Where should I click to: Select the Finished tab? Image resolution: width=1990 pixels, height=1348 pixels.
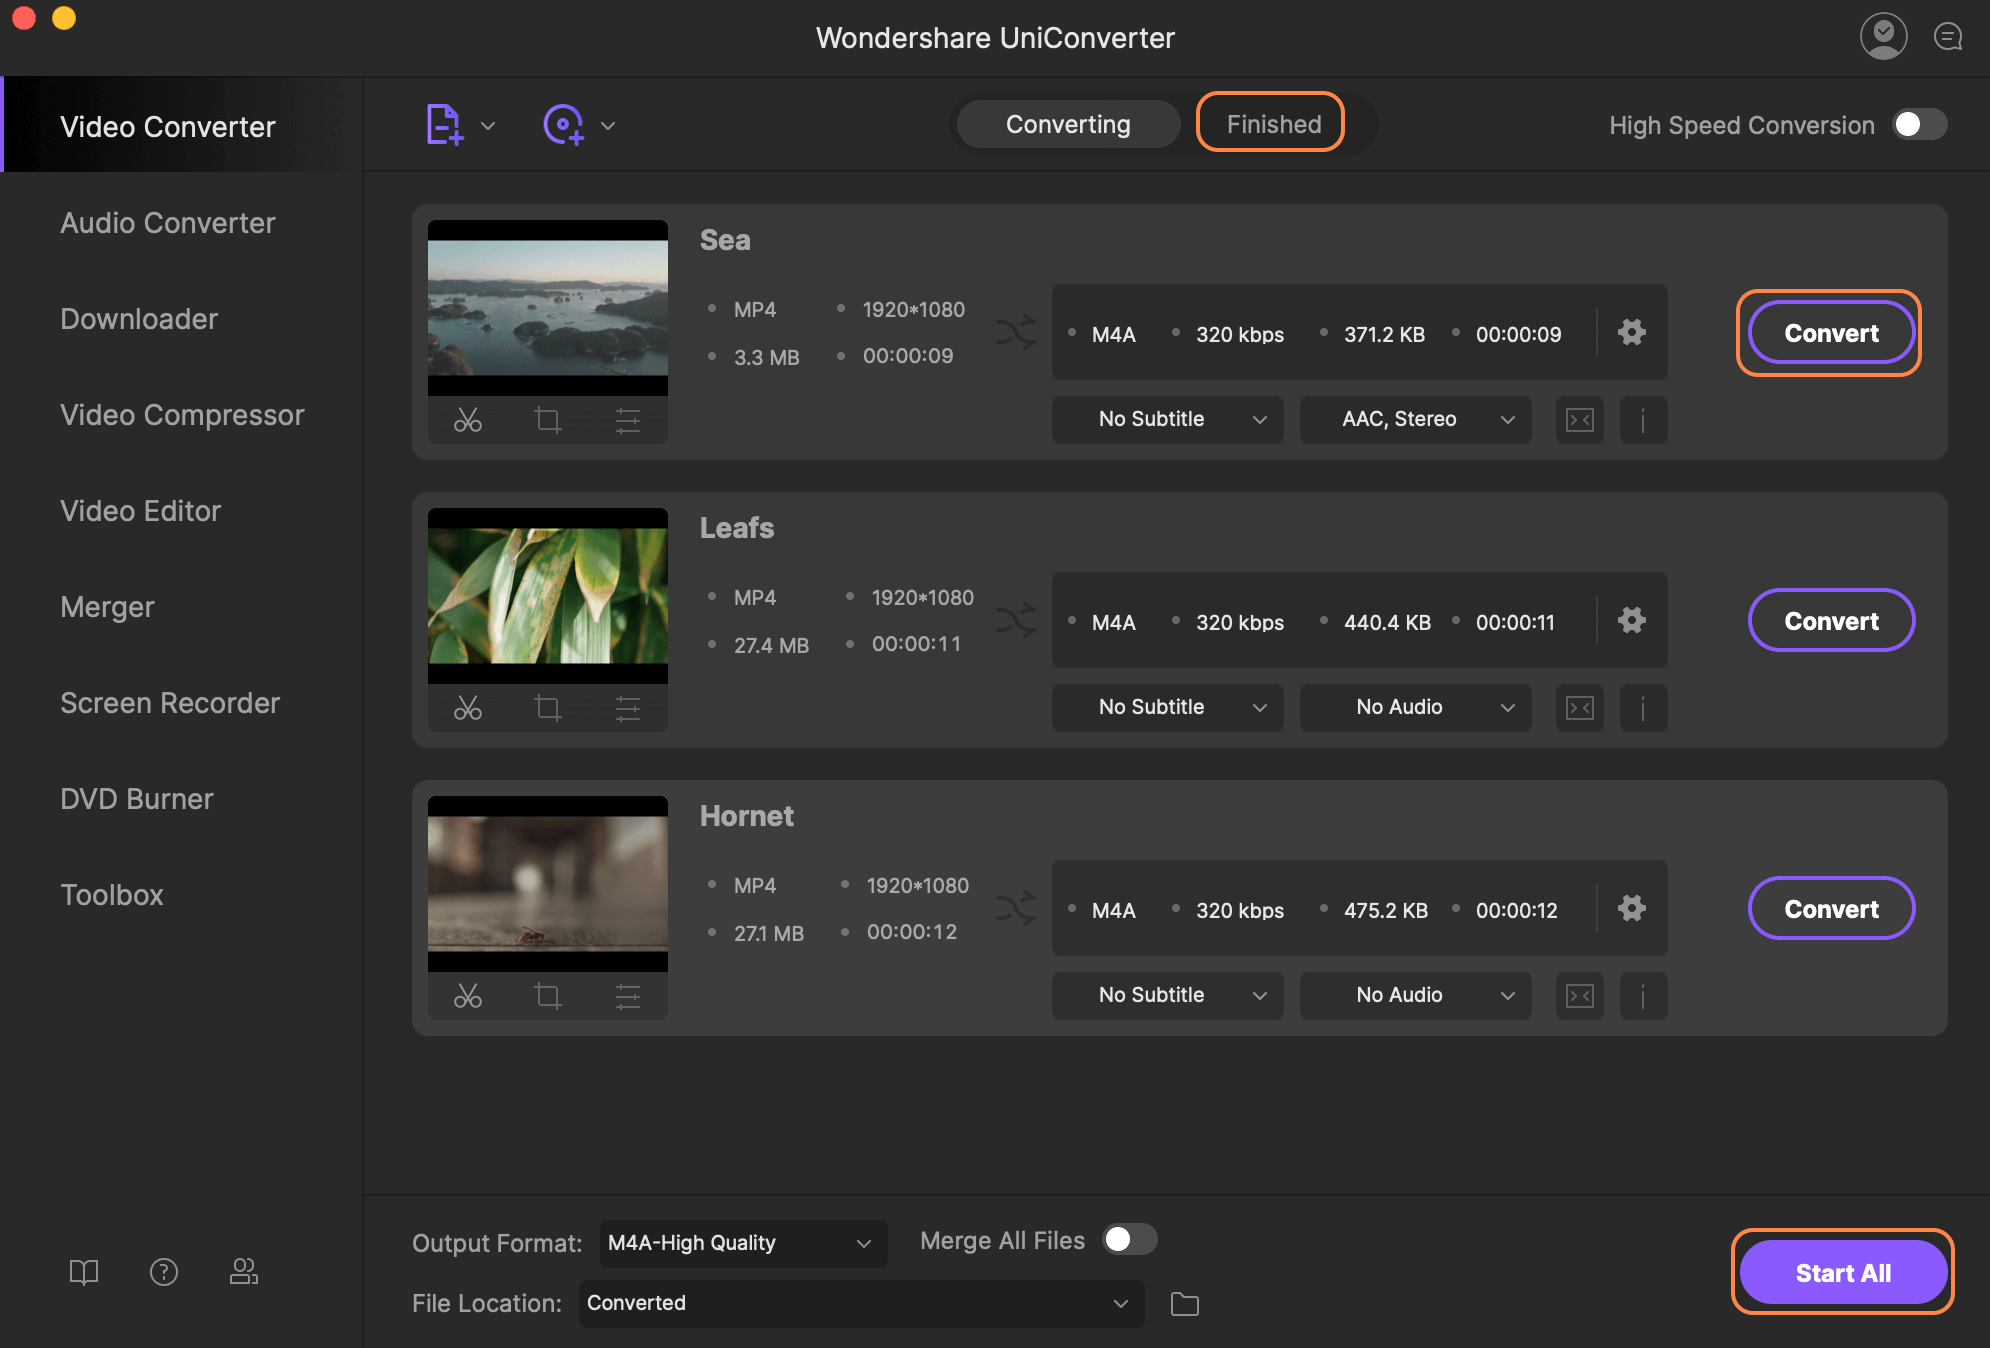pyautogui.click(x=1270, y=123)
